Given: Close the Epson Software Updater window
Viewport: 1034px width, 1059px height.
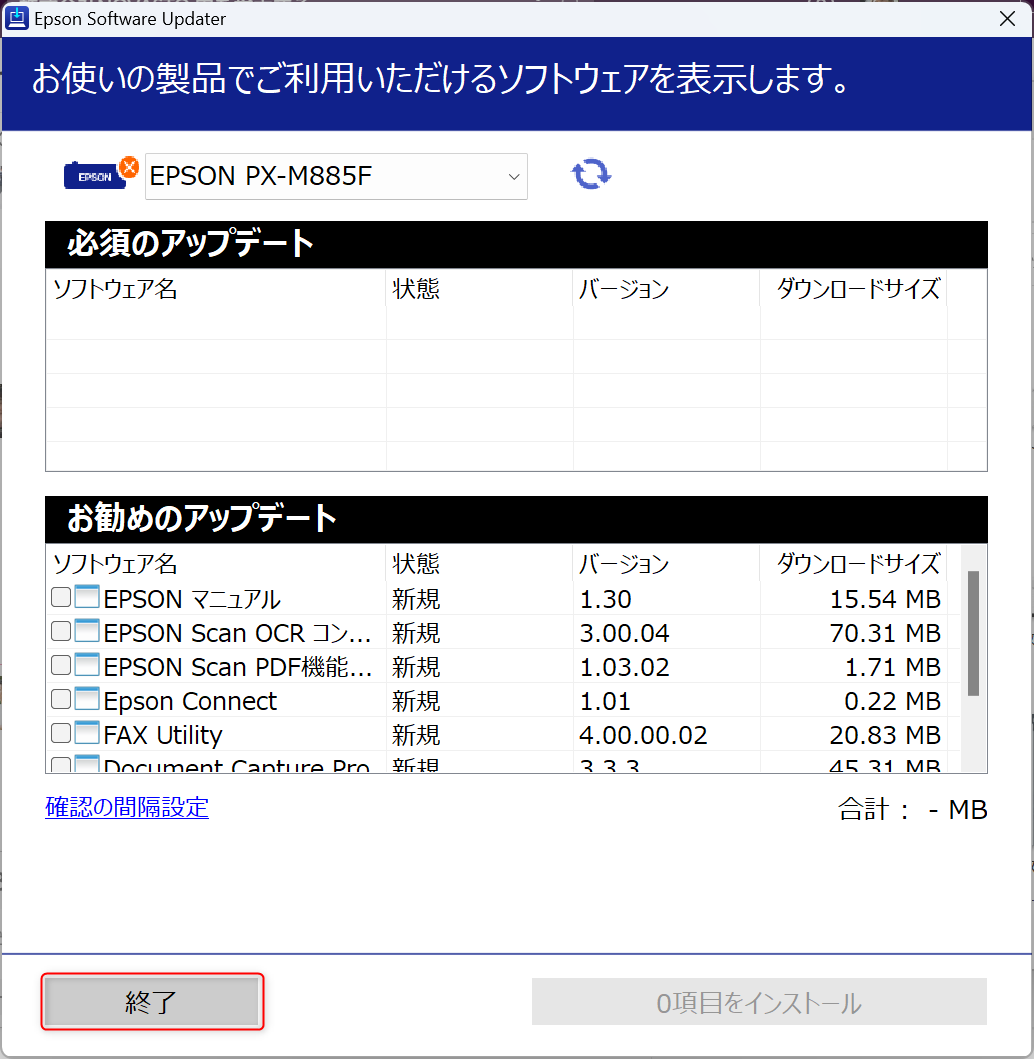Looking at the screenshot, I should point(1007,18).
